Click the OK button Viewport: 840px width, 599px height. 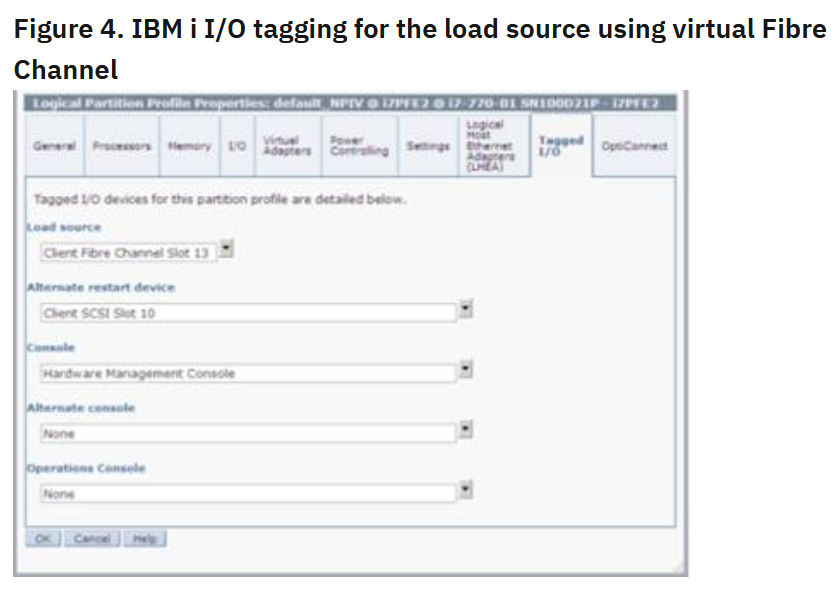click(x=43, y=538)
